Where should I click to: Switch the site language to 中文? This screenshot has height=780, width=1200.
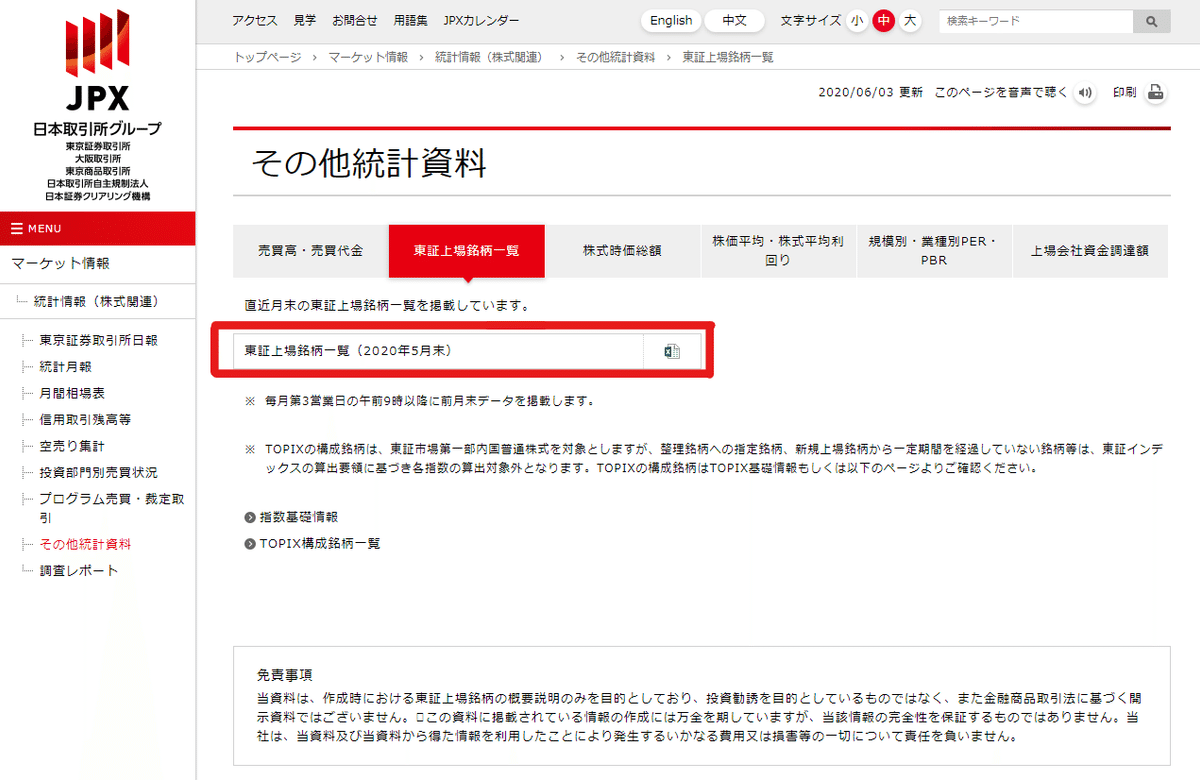click(x=734, y=20)
